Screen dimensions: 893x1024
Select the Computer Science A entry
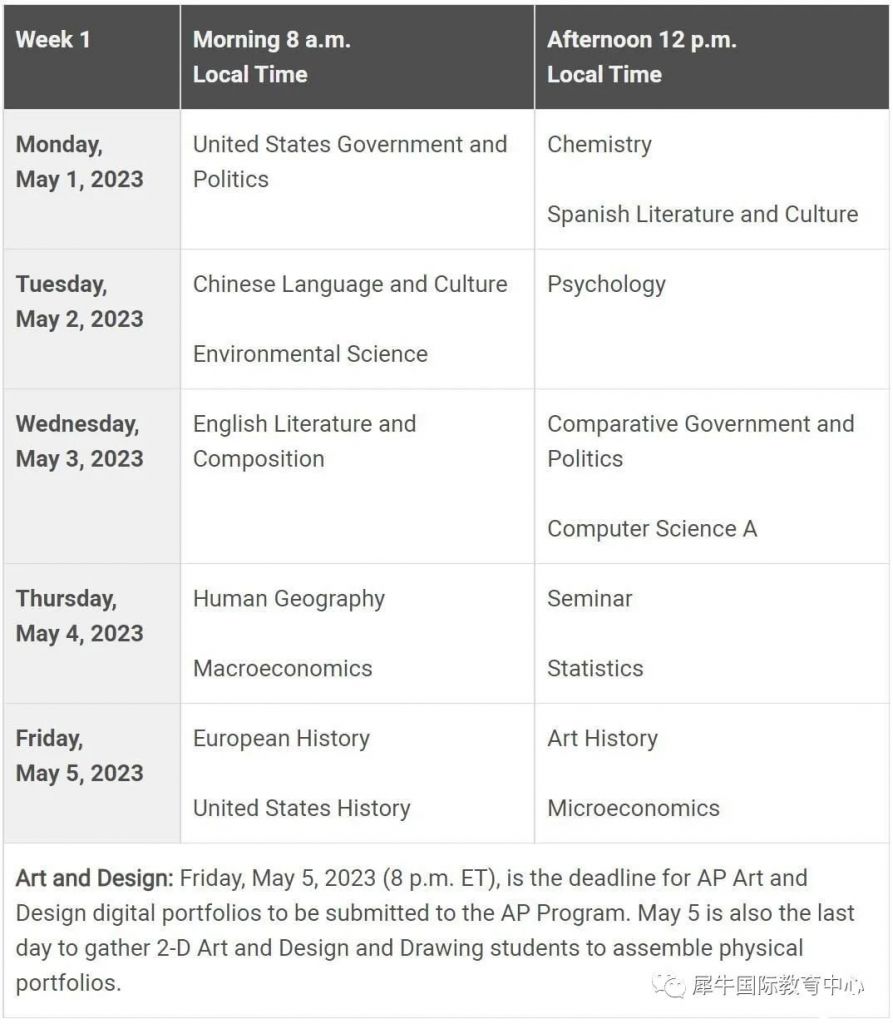(652, 529)
